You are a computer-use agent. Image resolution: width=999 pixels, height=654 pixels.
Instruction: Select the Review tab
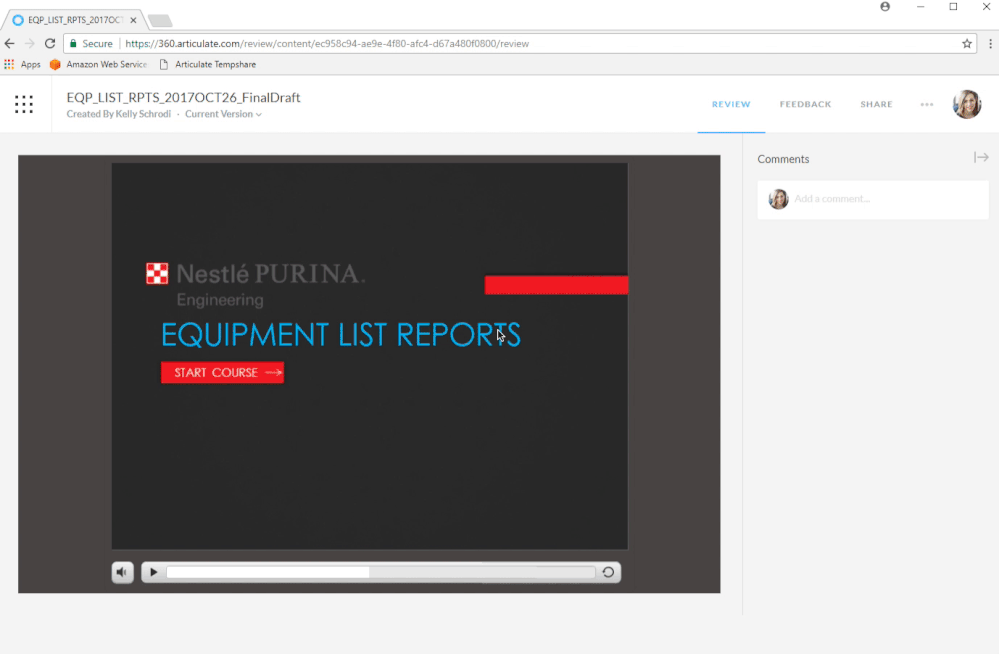(x=731, y=104)
